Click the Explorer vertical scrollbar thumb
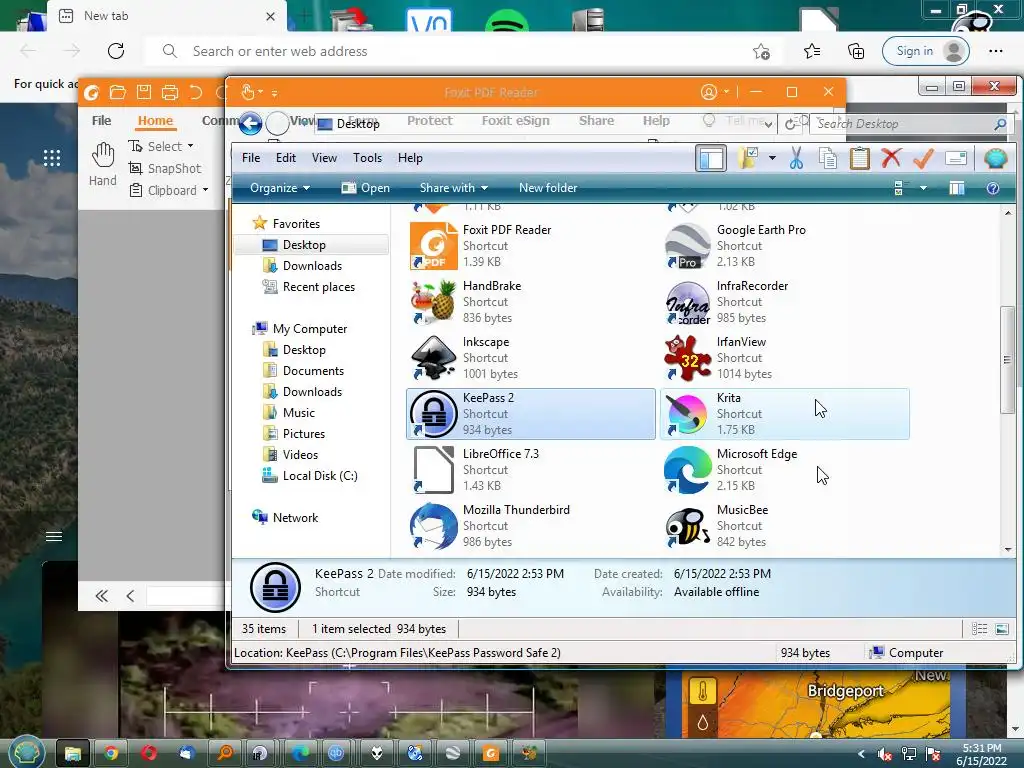 tap(1007, 359)
